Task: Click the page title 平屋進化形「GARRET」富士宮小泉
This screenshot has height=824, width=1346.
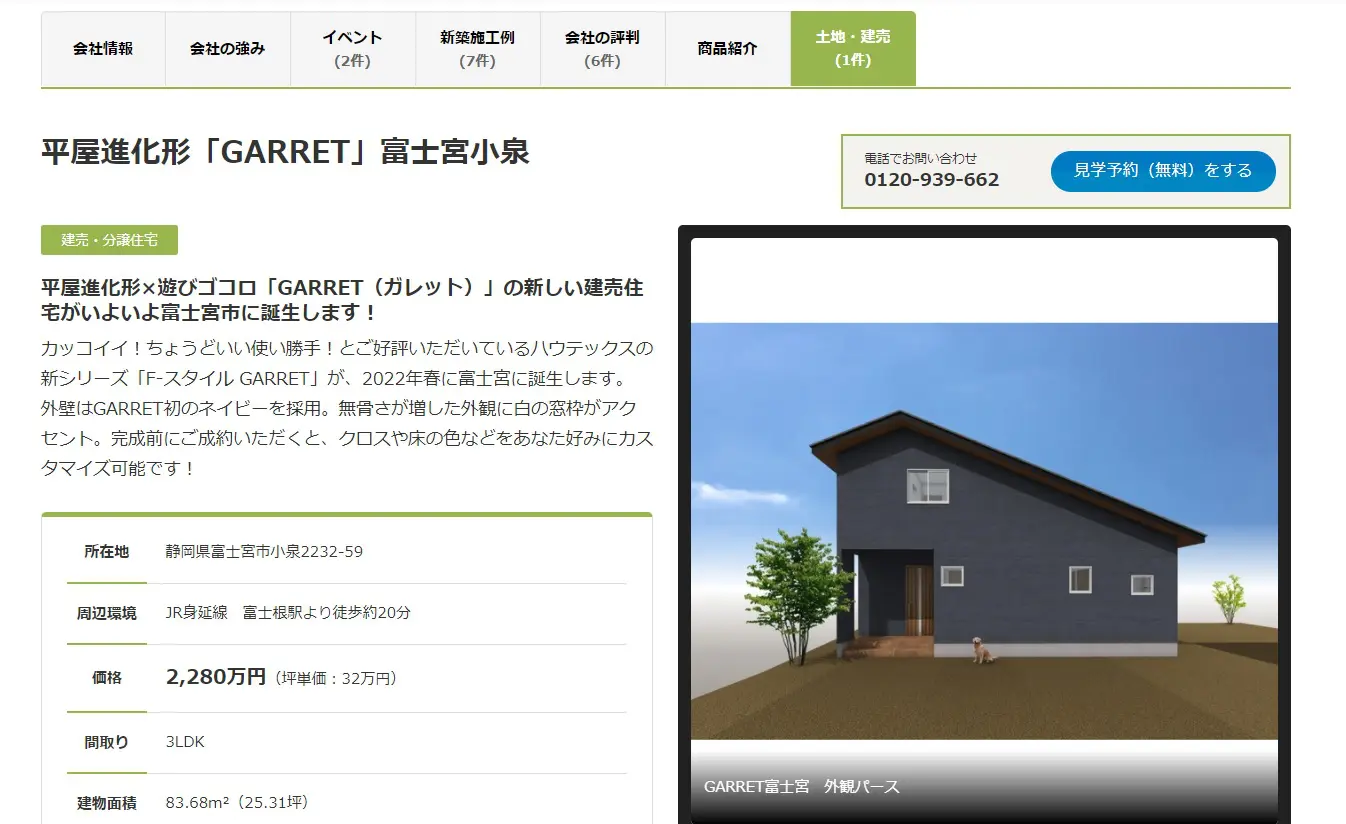Action: [x=285, y=152]
